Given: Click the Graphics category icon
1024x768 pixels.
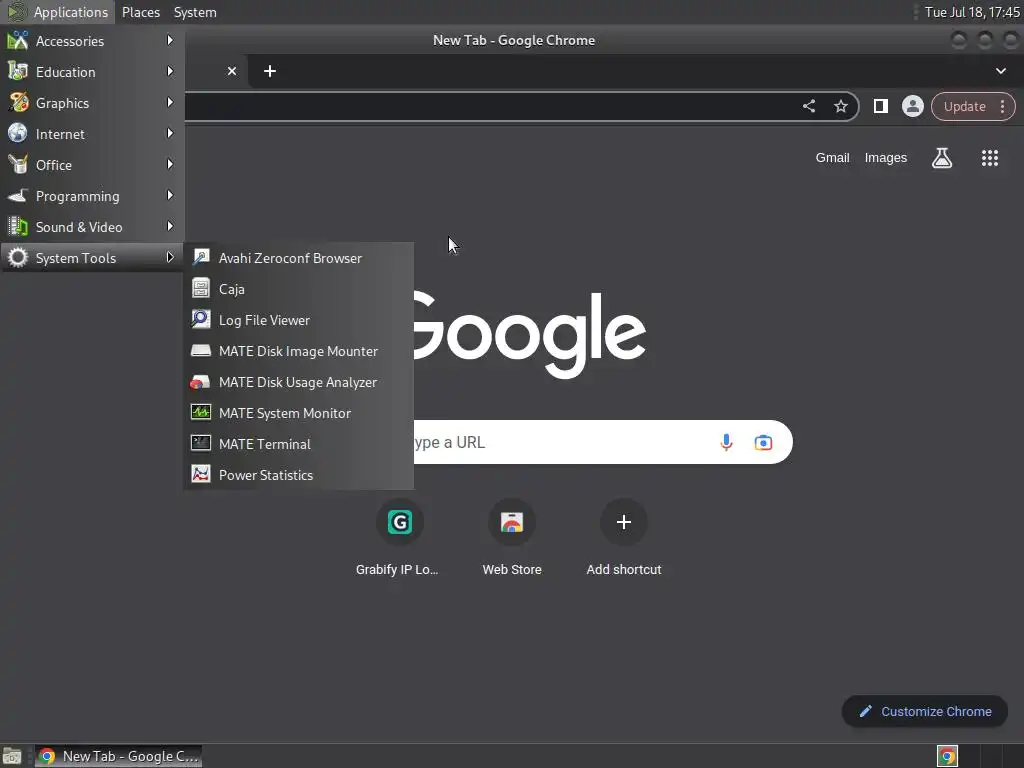Looking at the screenshot, I should [x=18, y=103].
